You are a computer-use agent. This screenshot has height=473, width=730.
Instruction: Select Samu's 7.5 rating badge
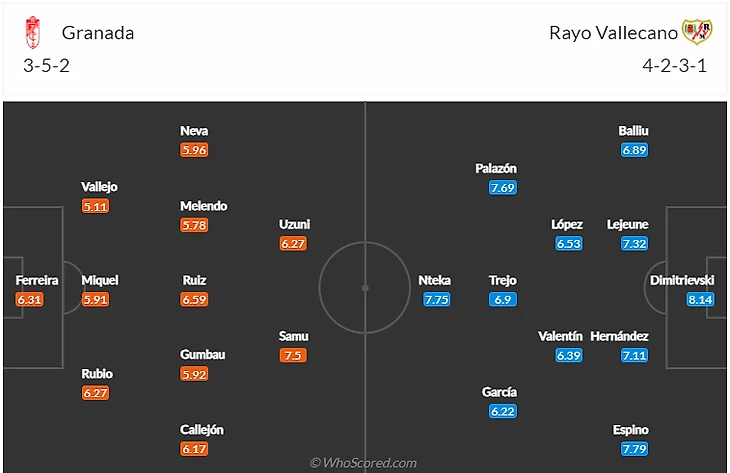point(293,355)
